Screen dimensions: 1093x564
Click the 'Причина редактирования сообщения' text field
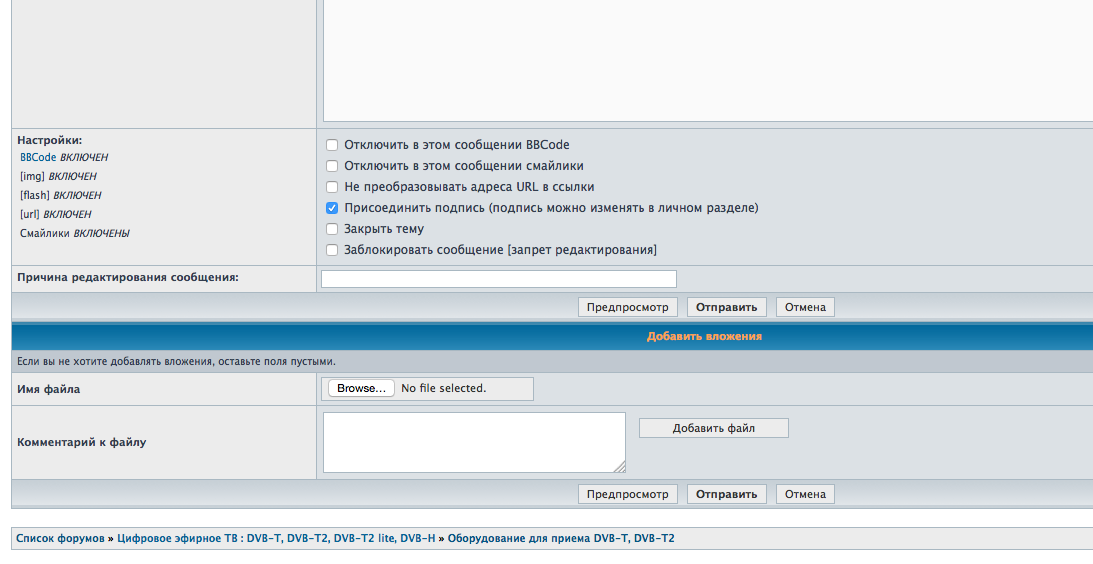498,279
